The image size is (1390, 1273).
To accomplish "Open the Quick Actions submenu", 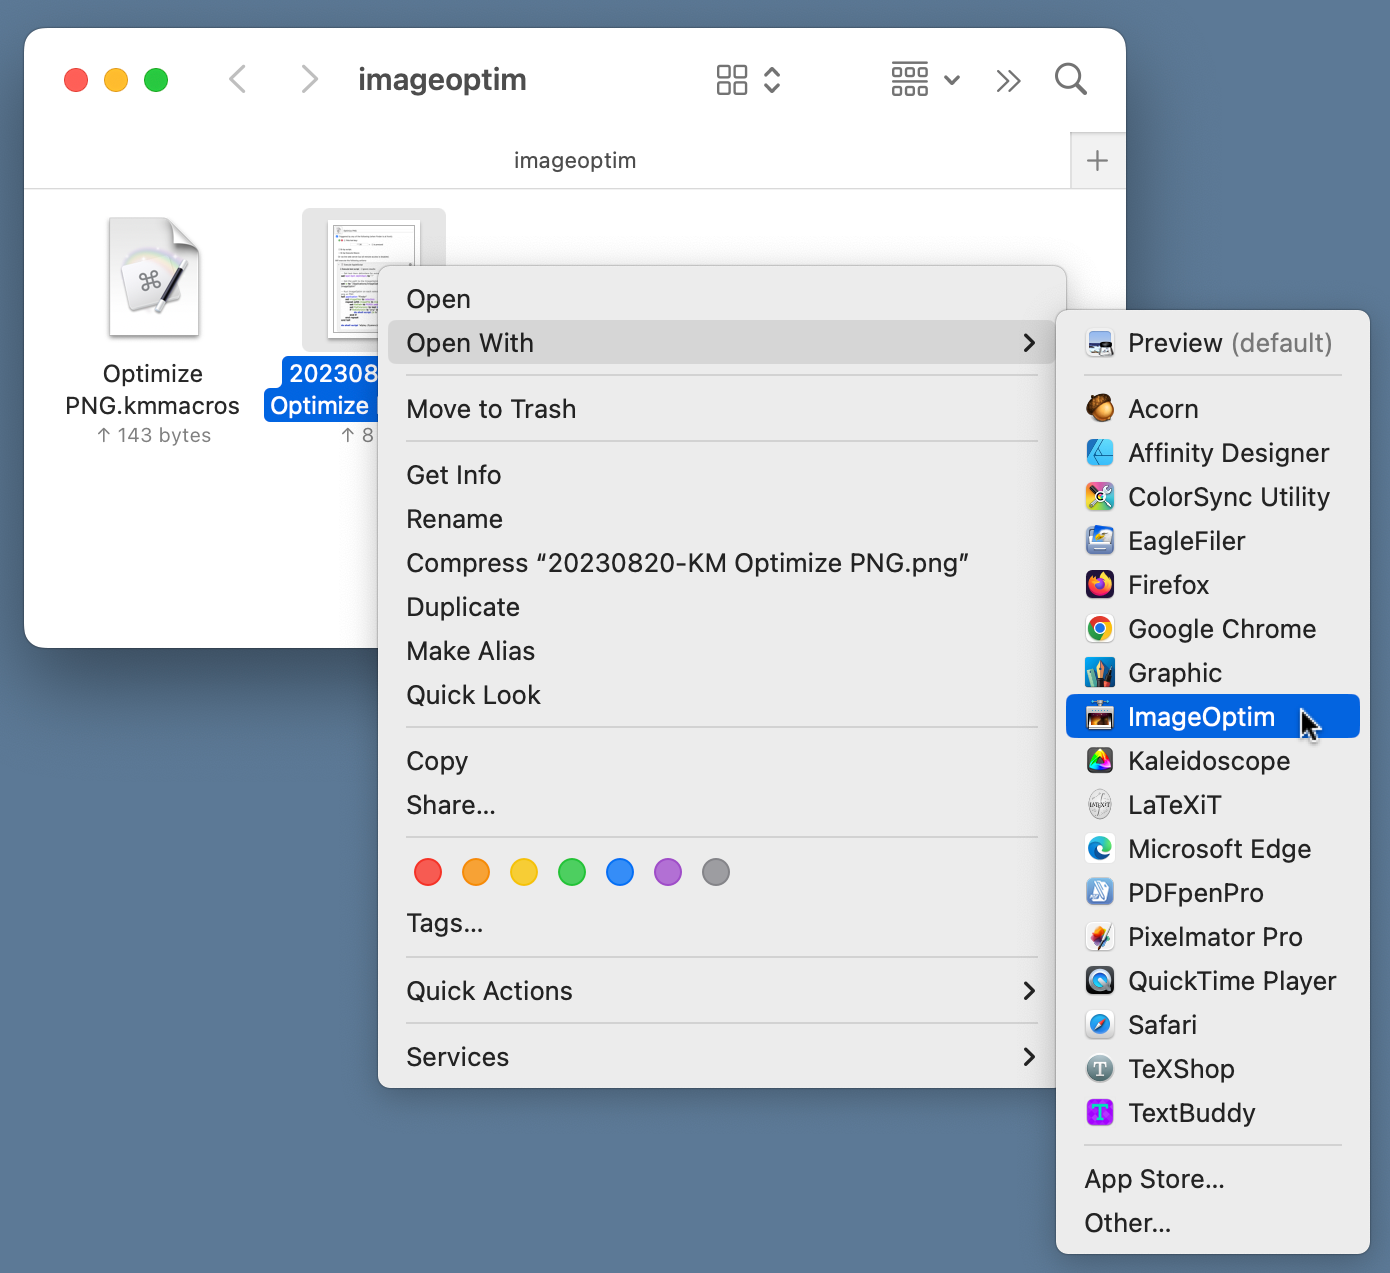I will pos(489,990).
